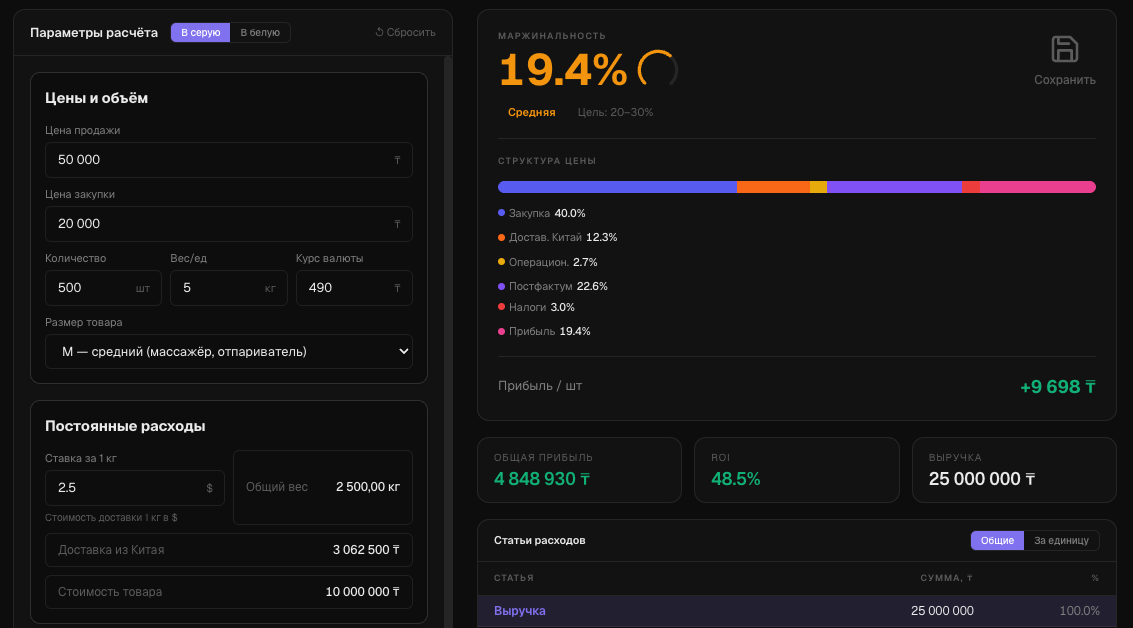Click the margin progress ring next to 19.4%
Viewport: 1133px width, 628px height.
point(658,70)
